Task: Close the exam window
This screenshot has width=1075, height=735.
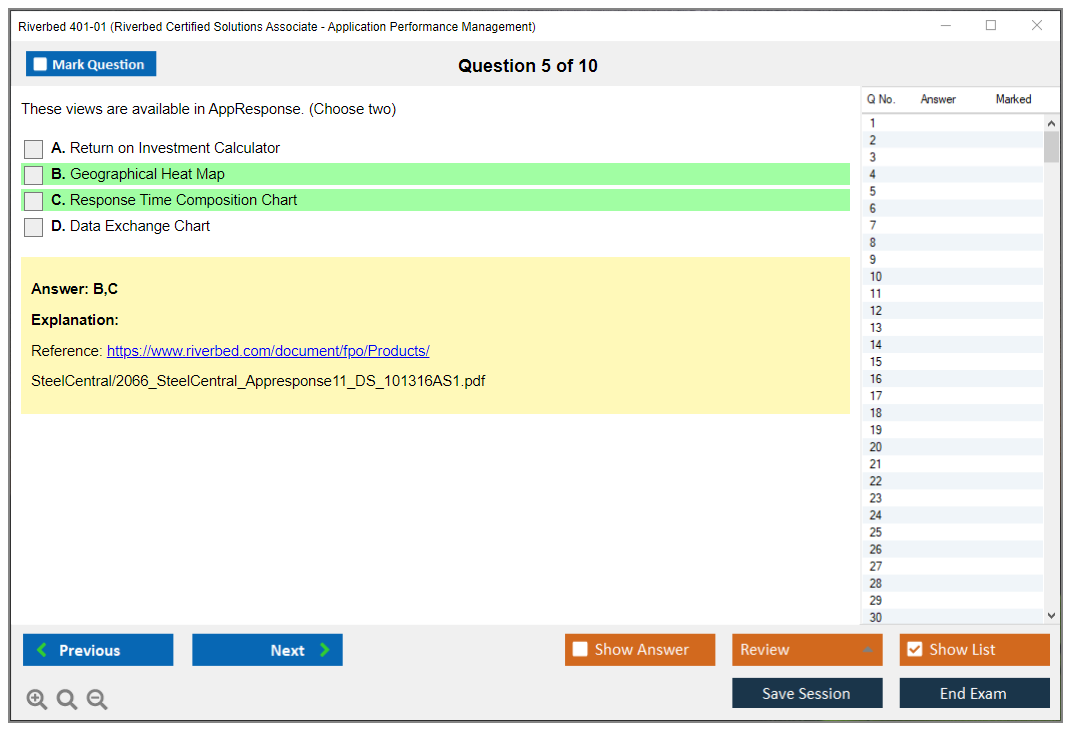Action: 1037,26
